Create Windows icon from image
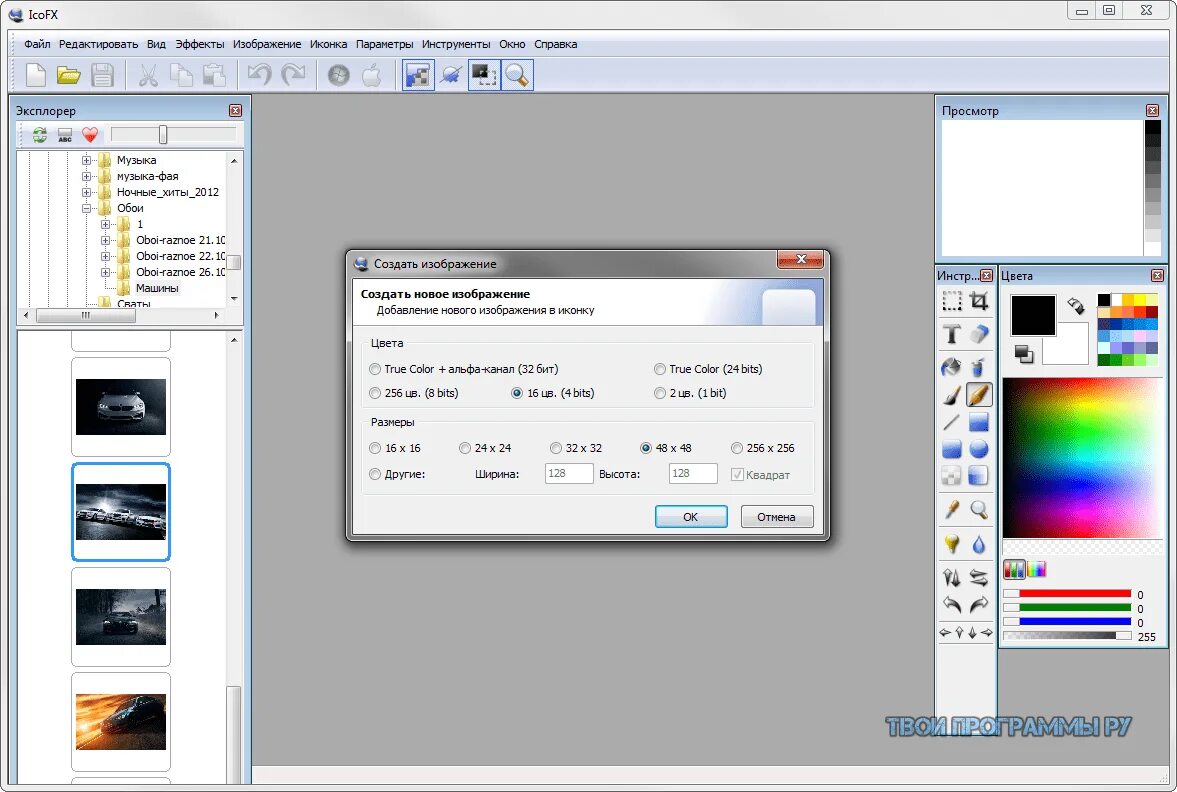The height and width of the screenshot is (792, 1177). point(339,75)
